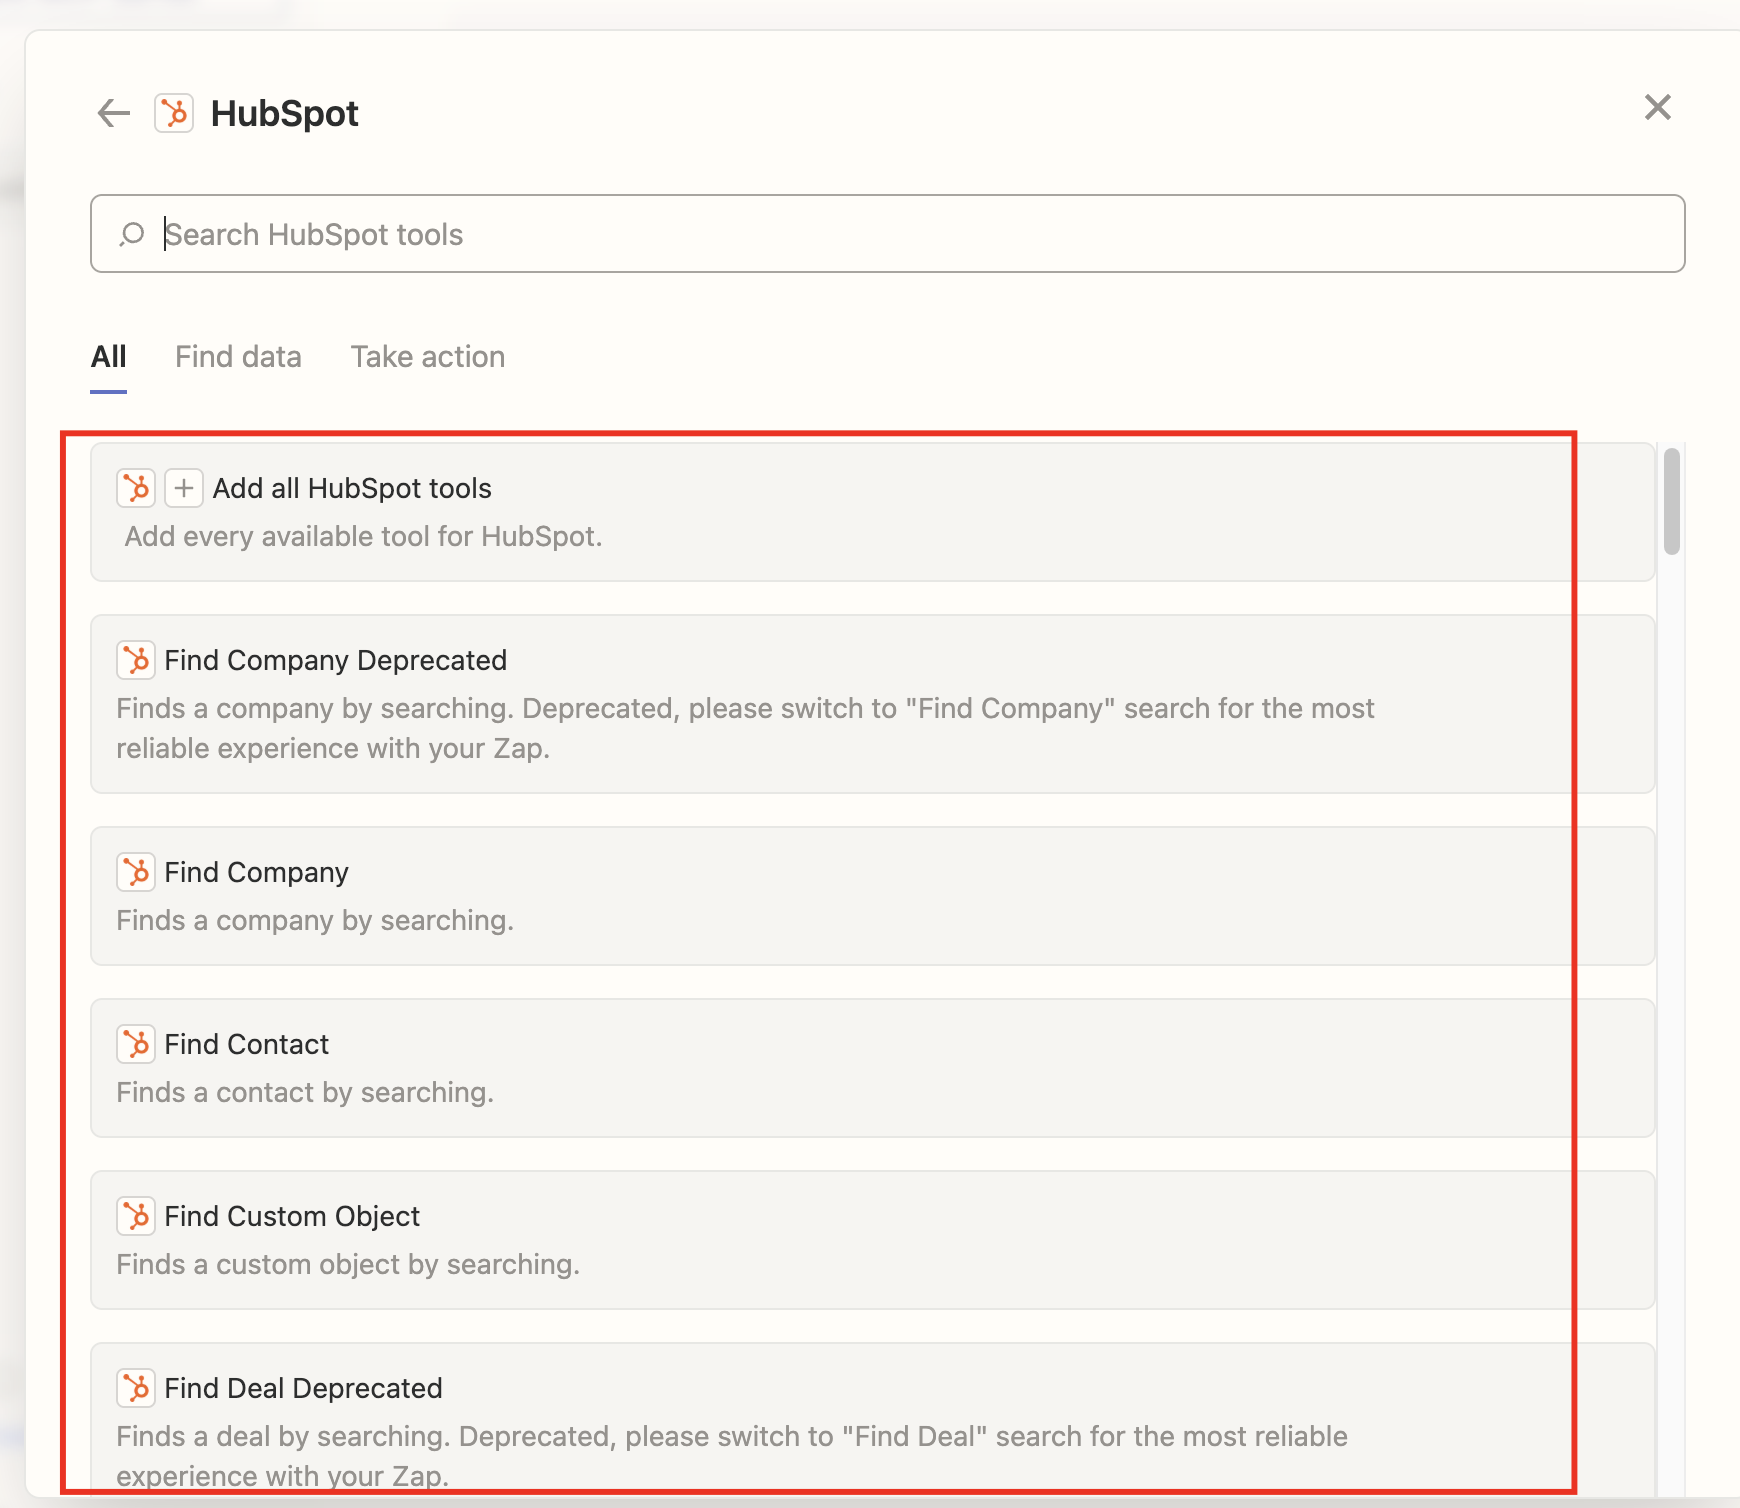Click HubSpot icon beside Find Company Deprecated
This screenshot has width=1740, height=1508.
[x=136, y=660]
